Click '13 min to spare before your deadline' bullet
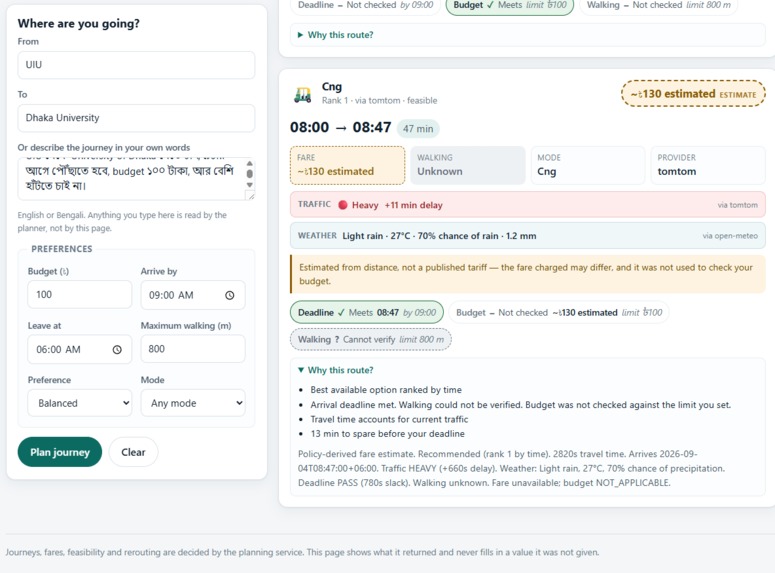This screenshot has width=775, height=573. pyautogui.click(x=388, y=434)
